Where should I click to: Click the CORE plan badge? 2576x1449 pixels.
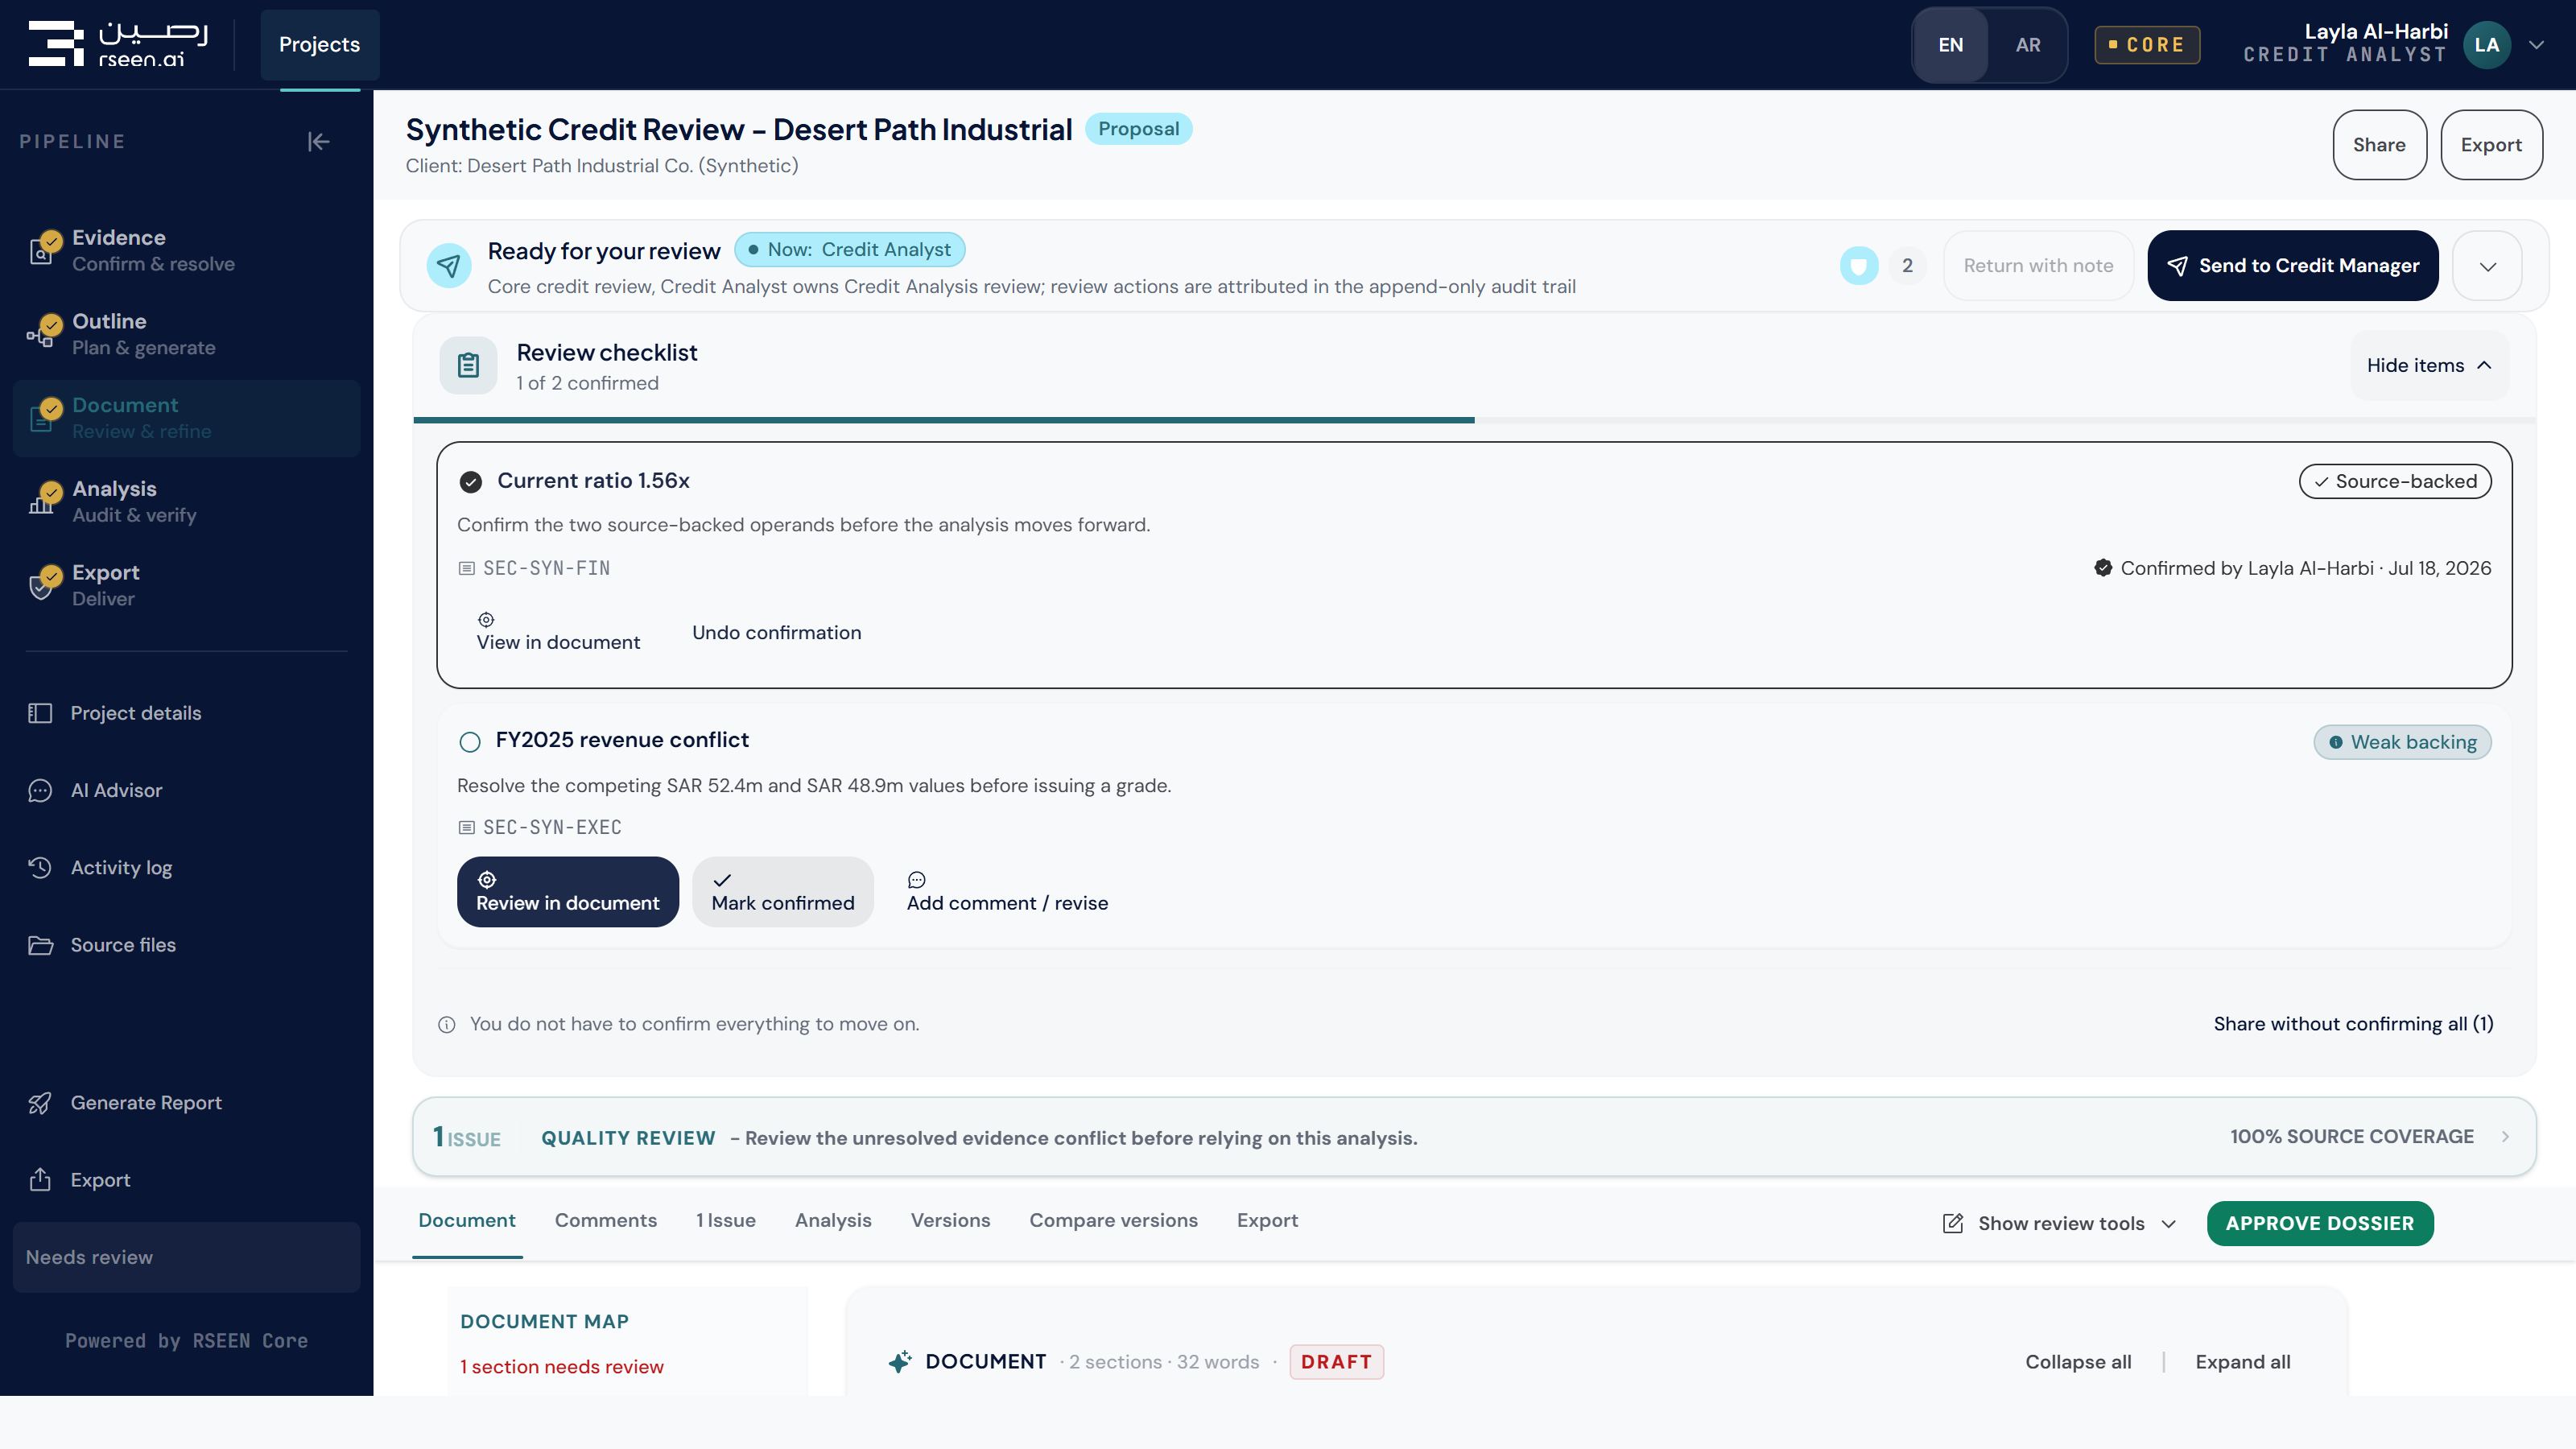tap(2147, 45)
